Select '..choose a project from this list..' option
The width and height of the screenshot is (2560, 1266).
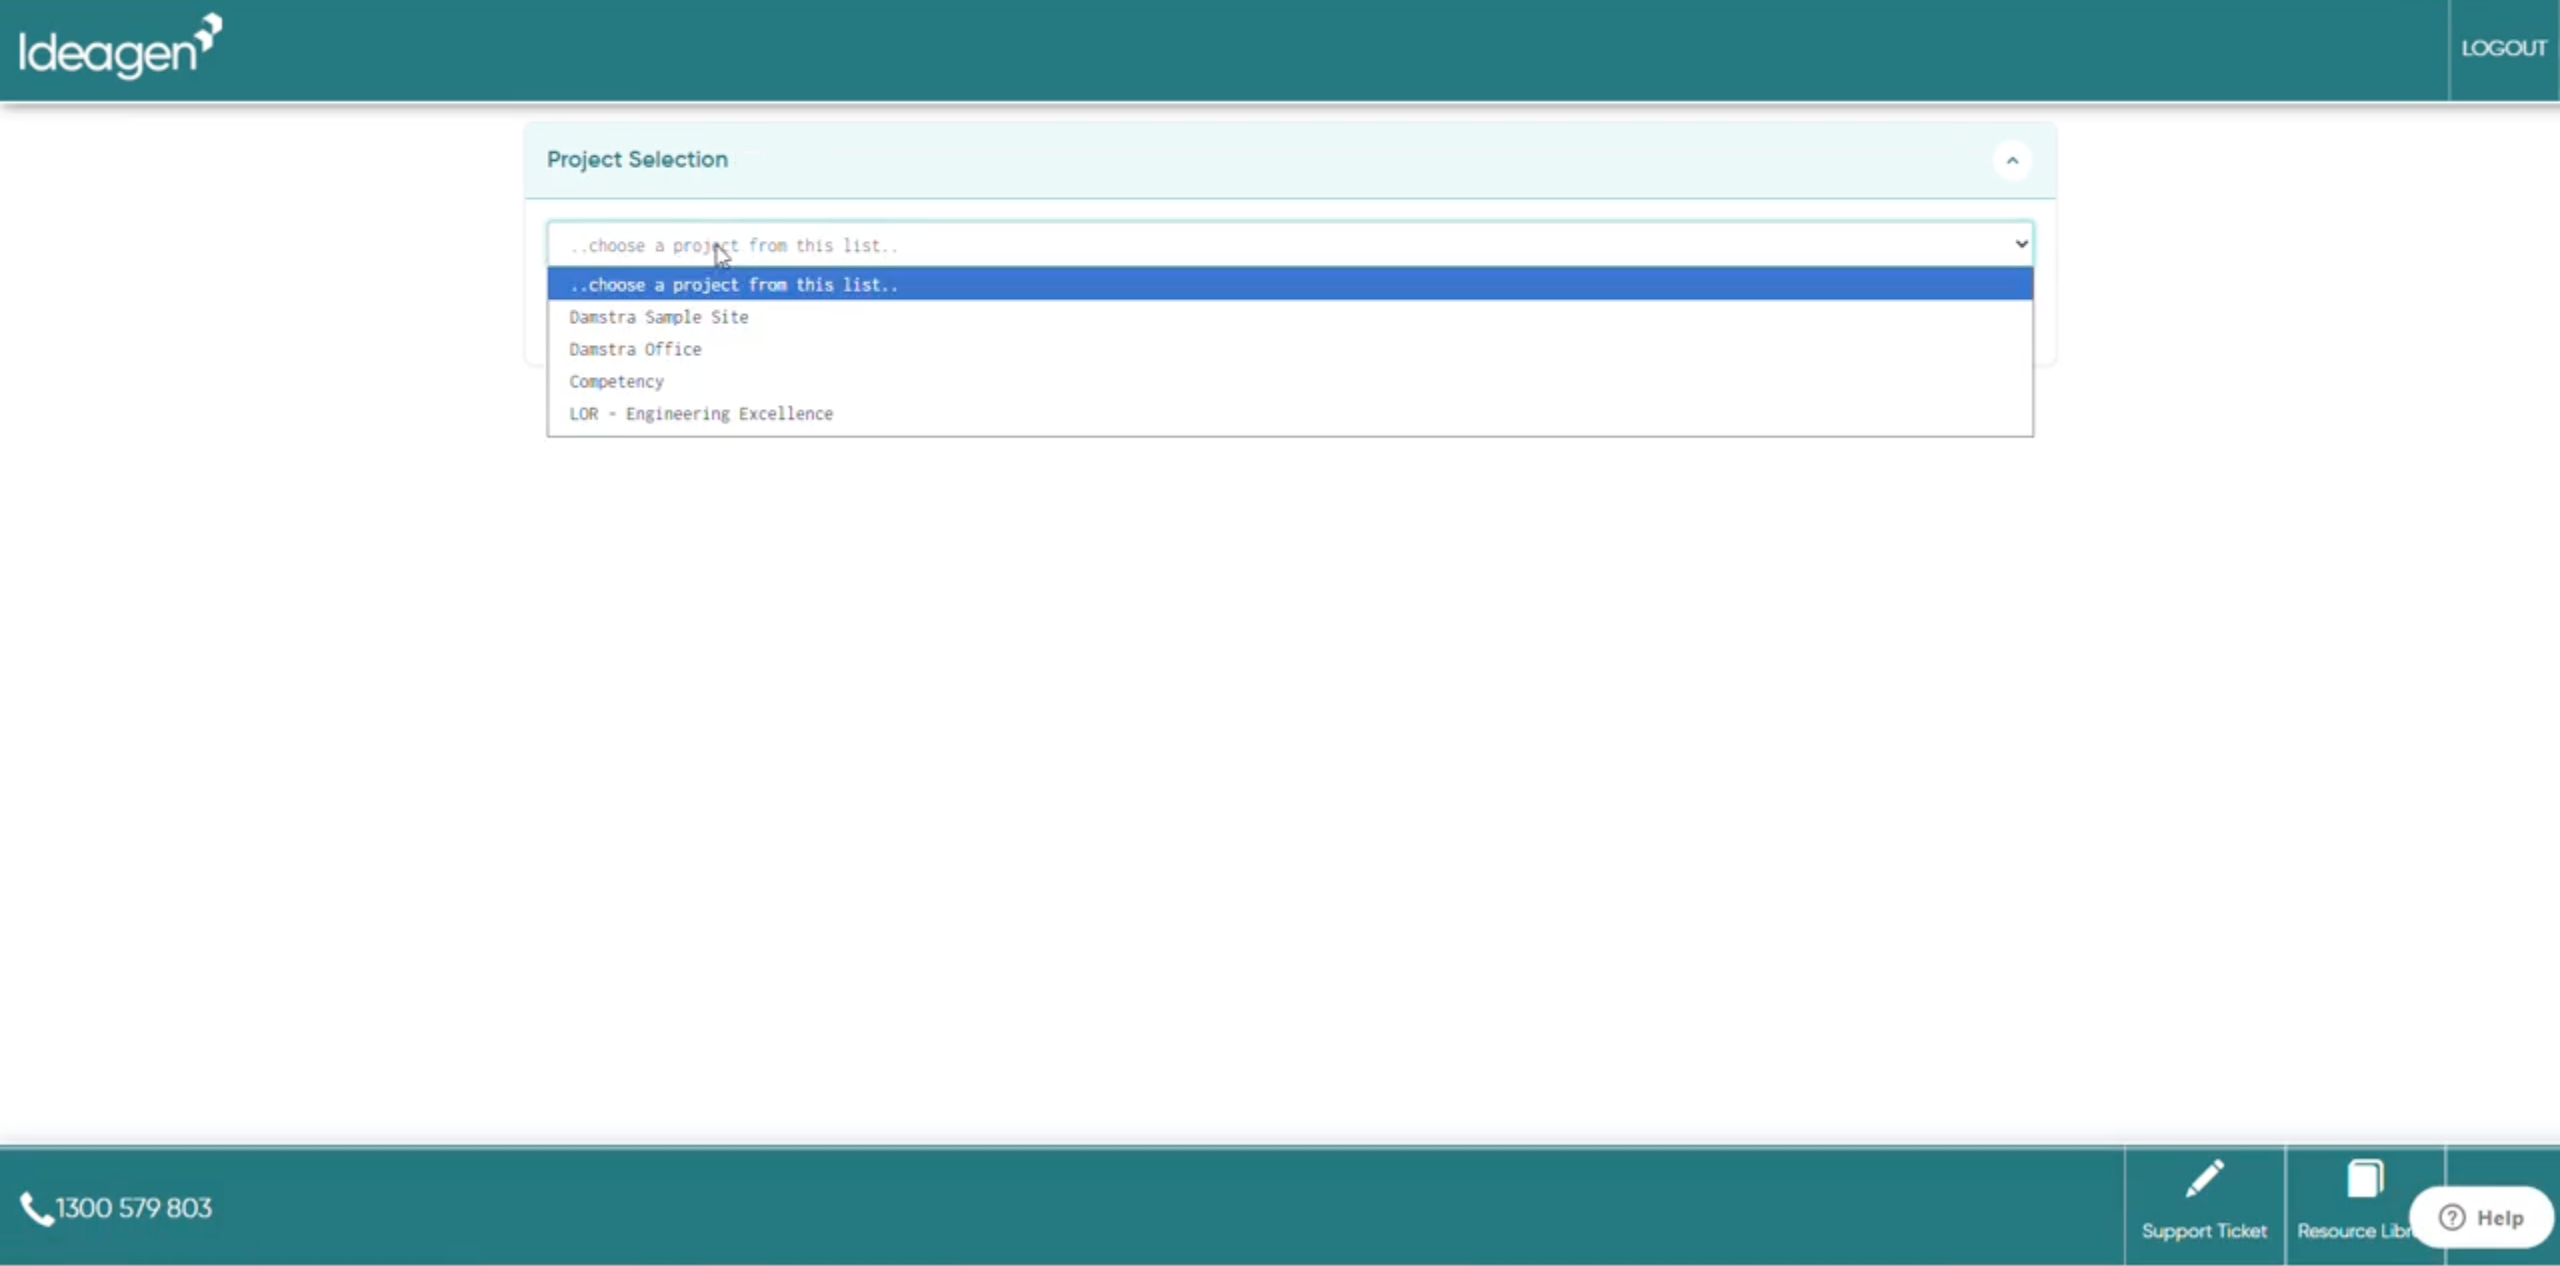click(1290, 284)
